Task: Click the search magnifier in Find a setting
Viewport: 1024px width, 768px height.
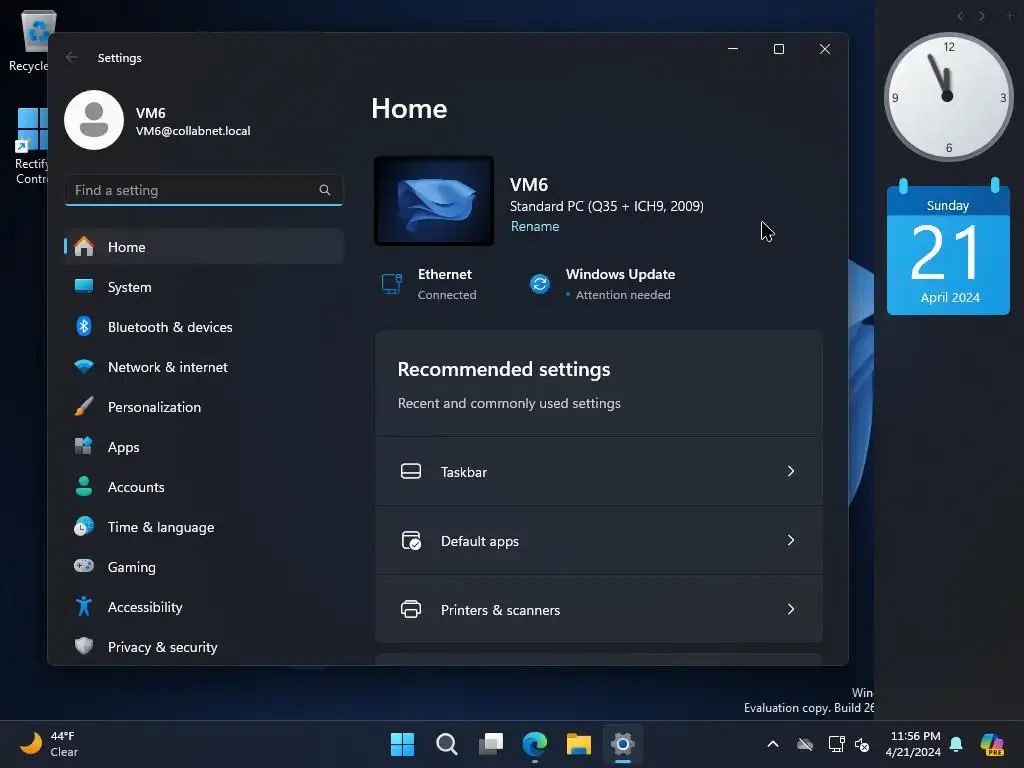Action: point(325,190)
